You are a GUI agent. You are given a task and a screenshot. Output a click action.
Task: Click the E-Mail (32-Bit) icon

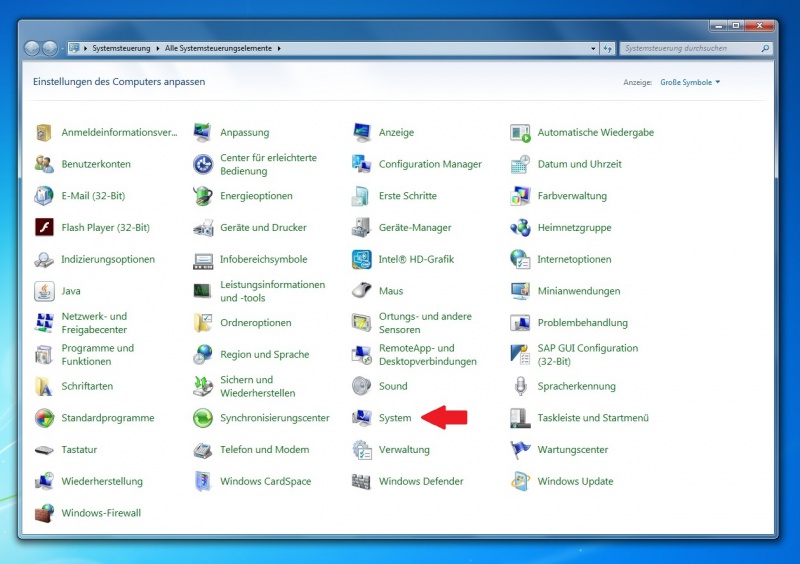(x=44, y=196)
